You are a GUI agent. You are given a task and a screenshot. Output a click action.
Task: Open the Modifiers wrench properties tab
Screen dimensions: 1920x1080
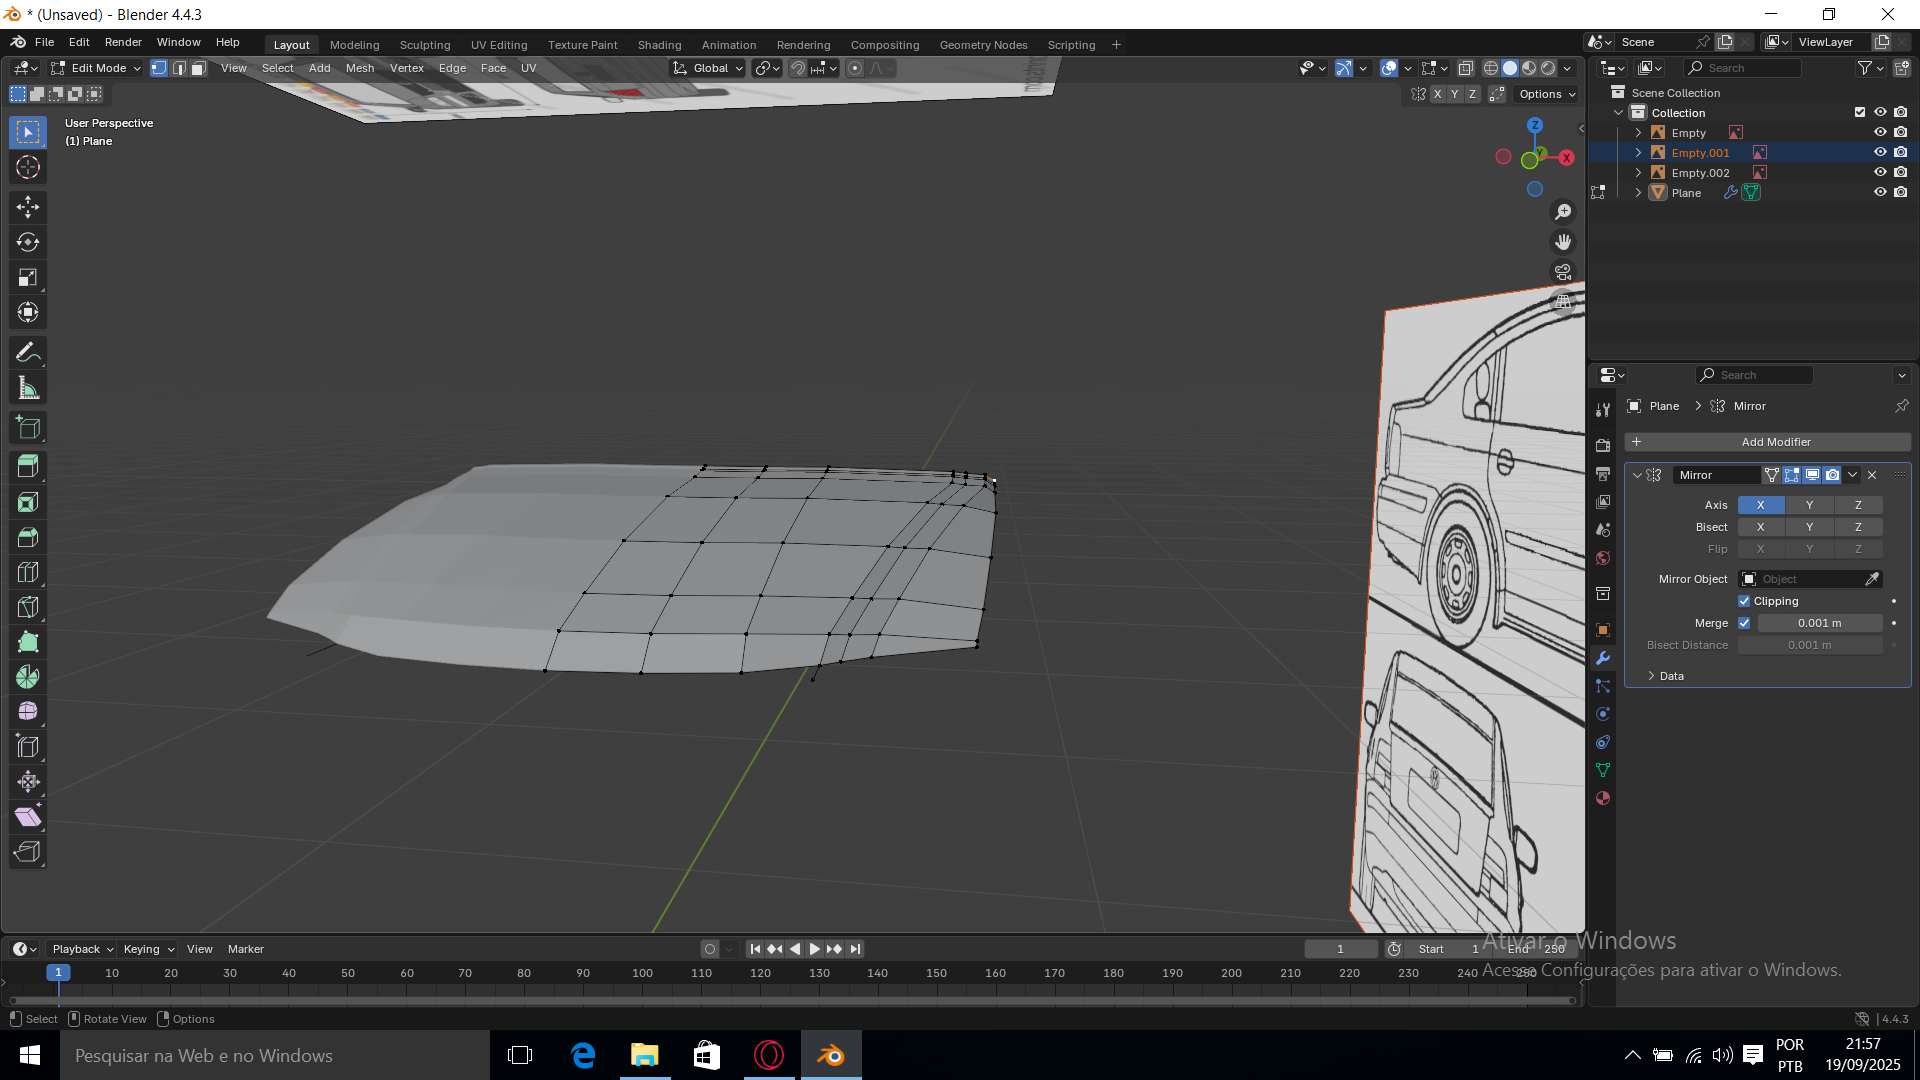click(1603, 658)
